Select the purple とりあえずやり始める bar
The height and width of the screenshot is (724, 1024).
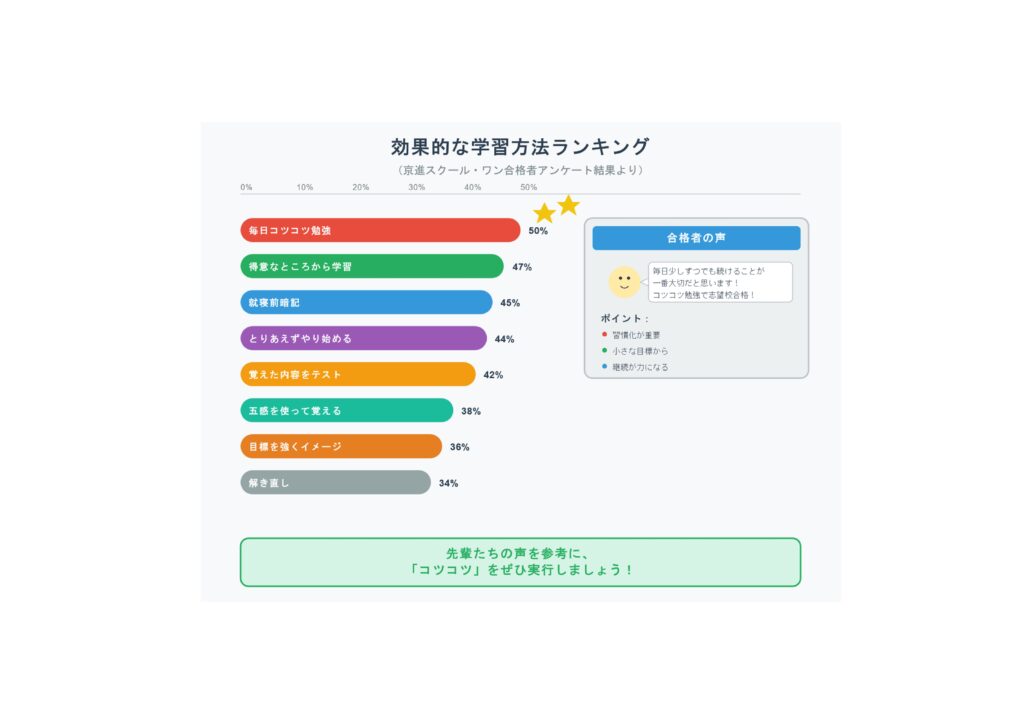pos(364,338)
